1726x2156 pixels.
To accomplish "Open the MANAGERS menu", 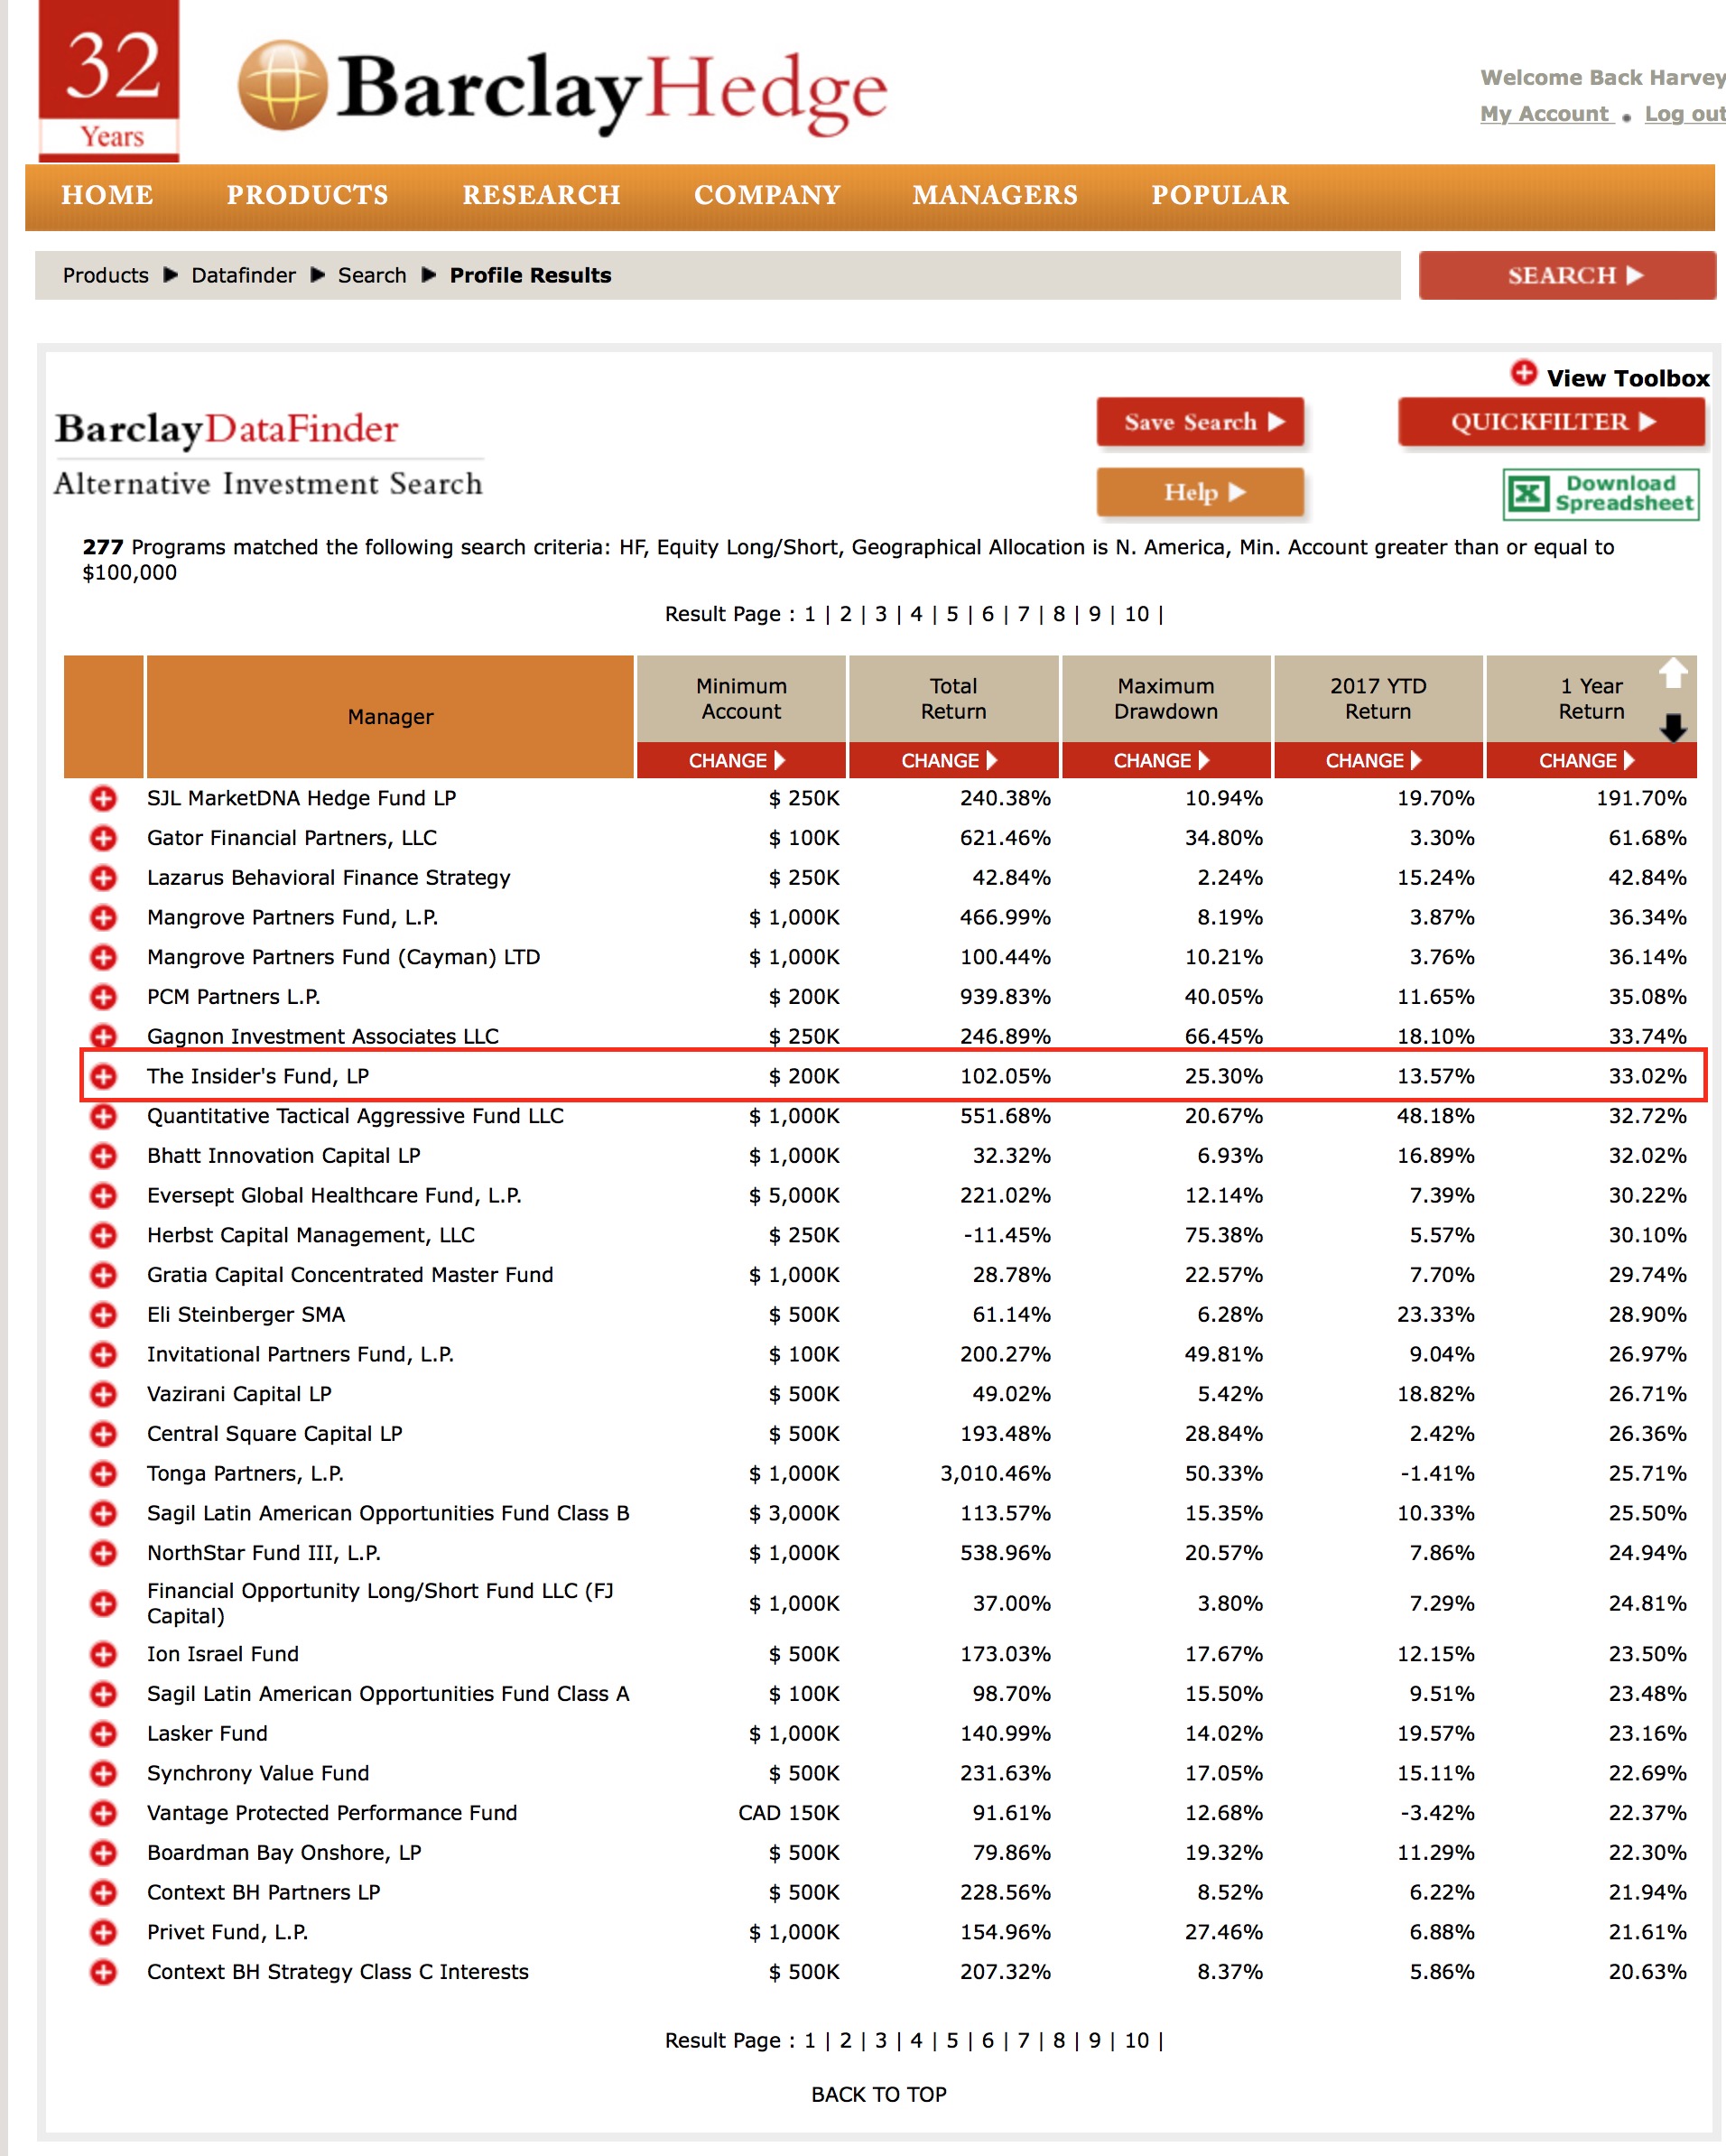I will coord(995,195).
